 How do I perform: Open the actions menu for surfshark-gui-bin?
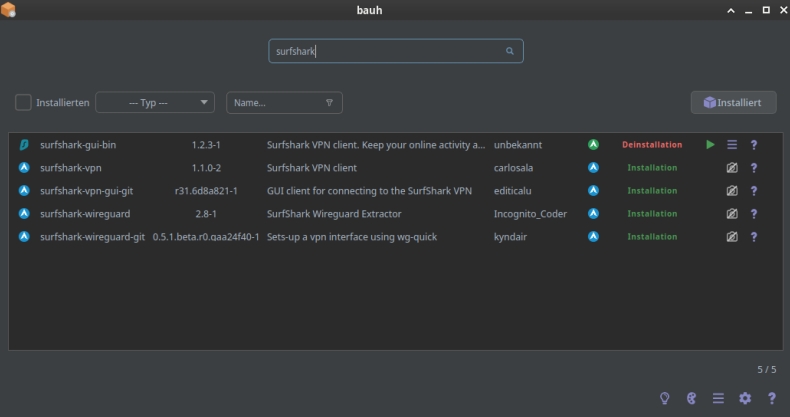pos(732,145)
